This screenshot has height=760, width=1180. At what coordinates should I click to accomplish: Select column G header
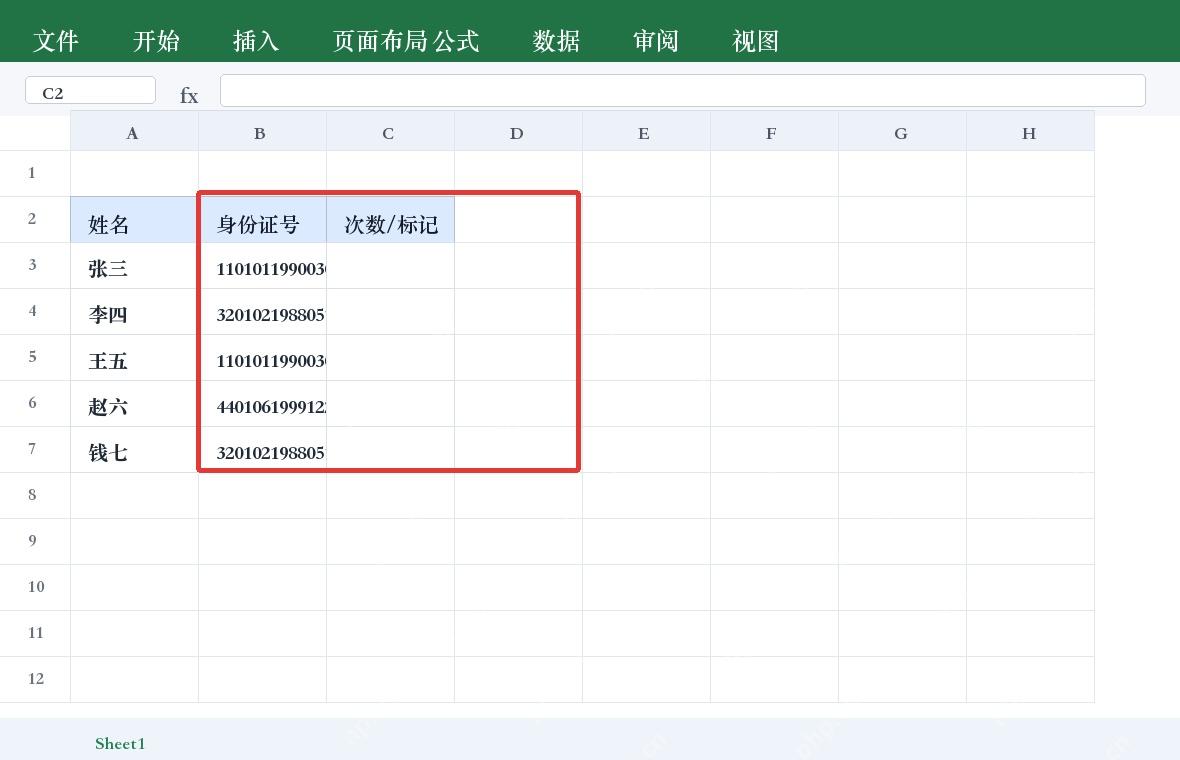click(902, 132)
